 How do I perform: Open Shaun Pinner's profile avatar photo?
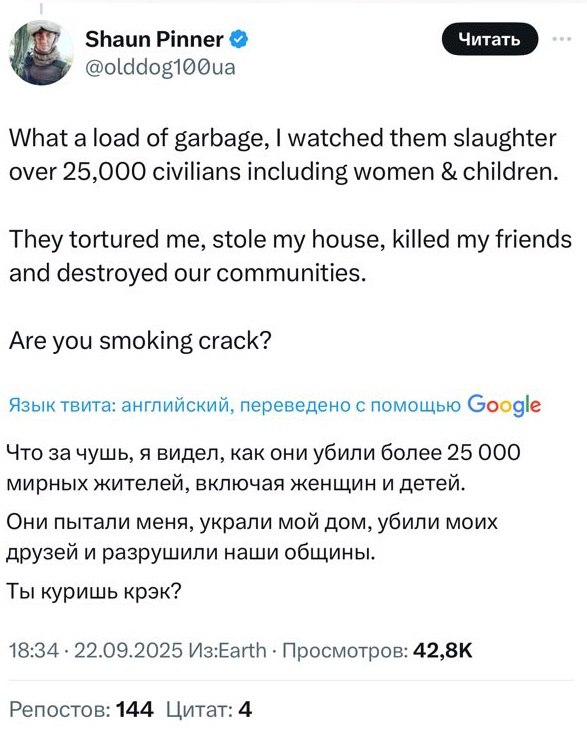[x=41, y=52]
